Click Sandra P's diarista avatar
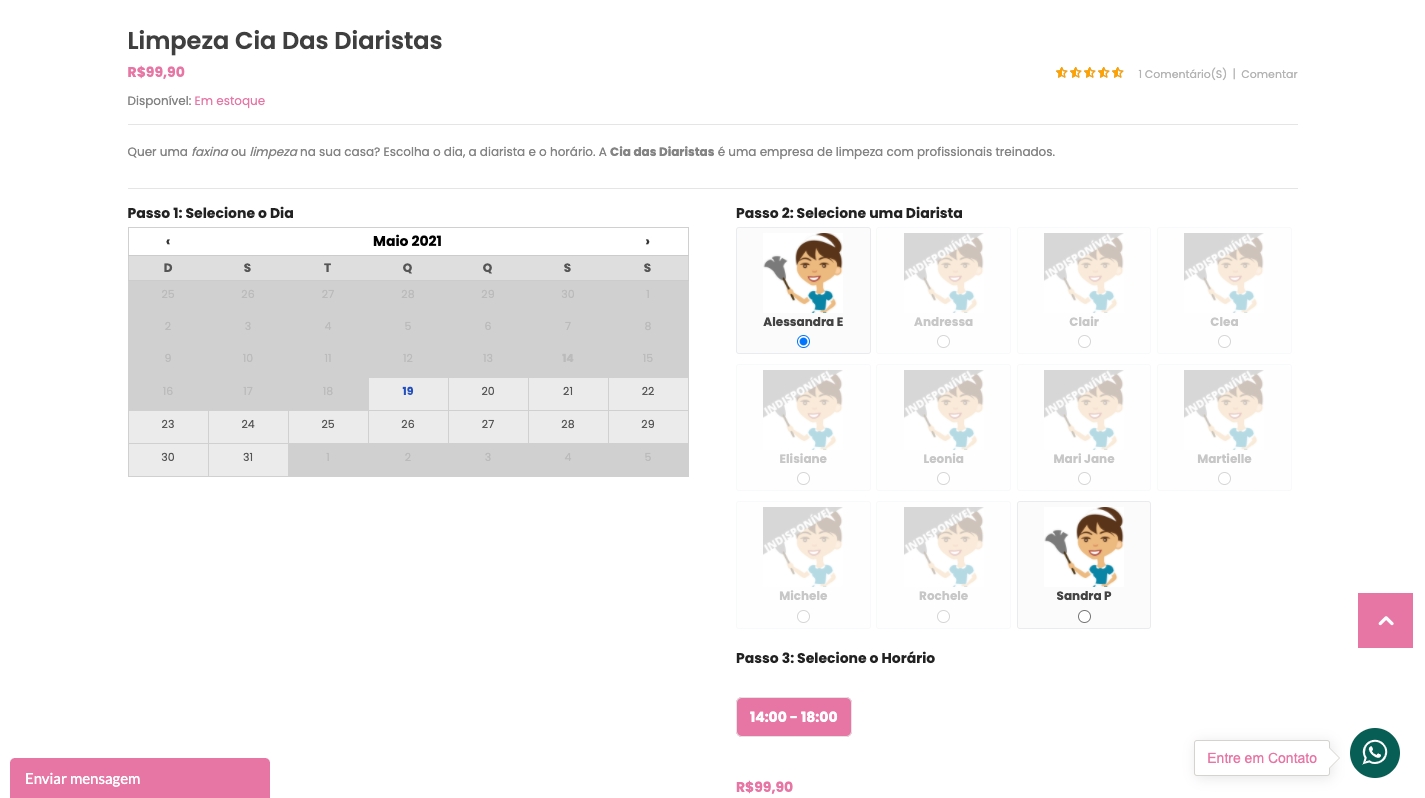The image size is (1425, 798). point(1083,547)
